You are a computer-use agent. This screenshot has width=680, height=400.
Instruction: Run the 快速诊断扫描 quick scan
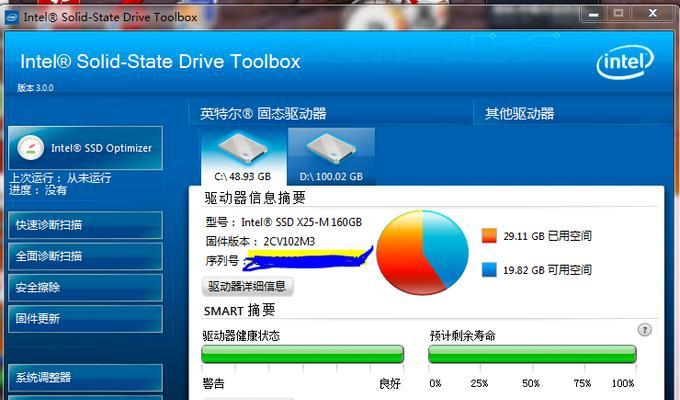click(85, 225)
